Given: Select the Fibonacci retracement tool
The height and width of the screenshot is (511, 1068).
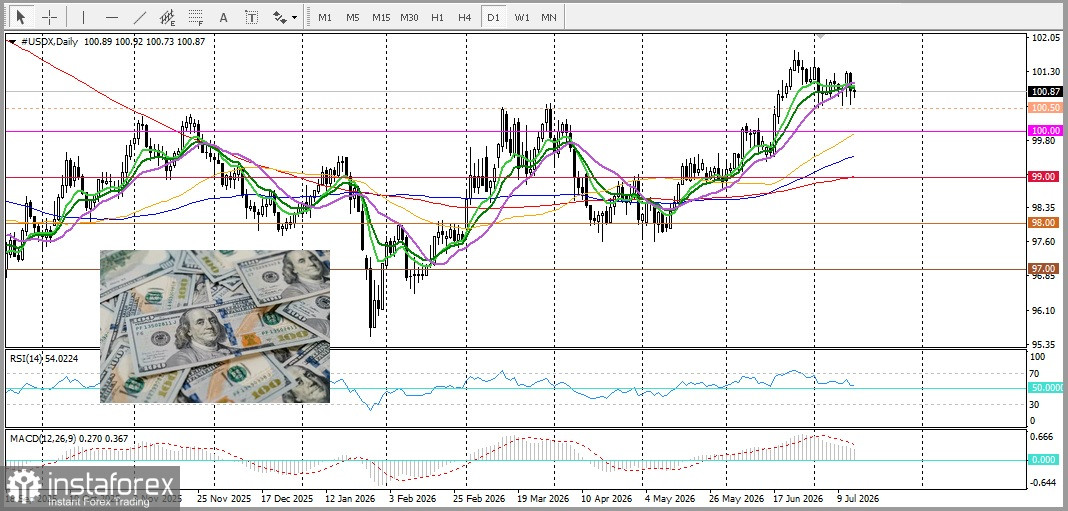Looking at the screenshot, I should click(x=195, y=17).
